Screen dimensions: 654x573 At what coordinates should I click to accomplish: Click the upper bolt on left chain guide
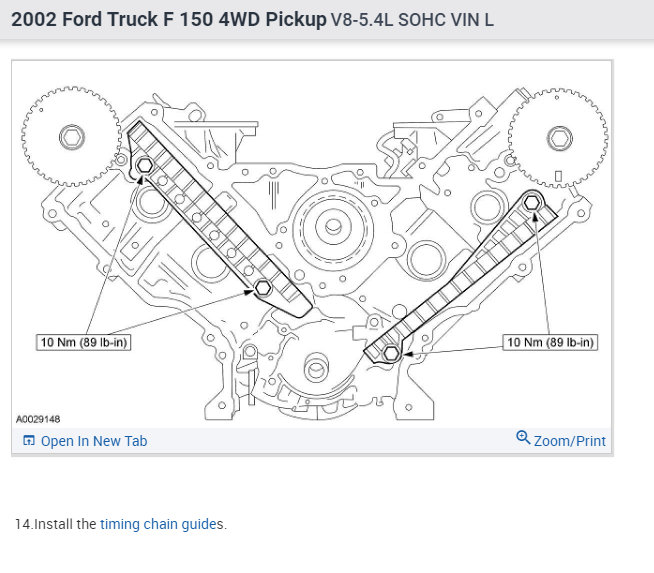[144, 166]
